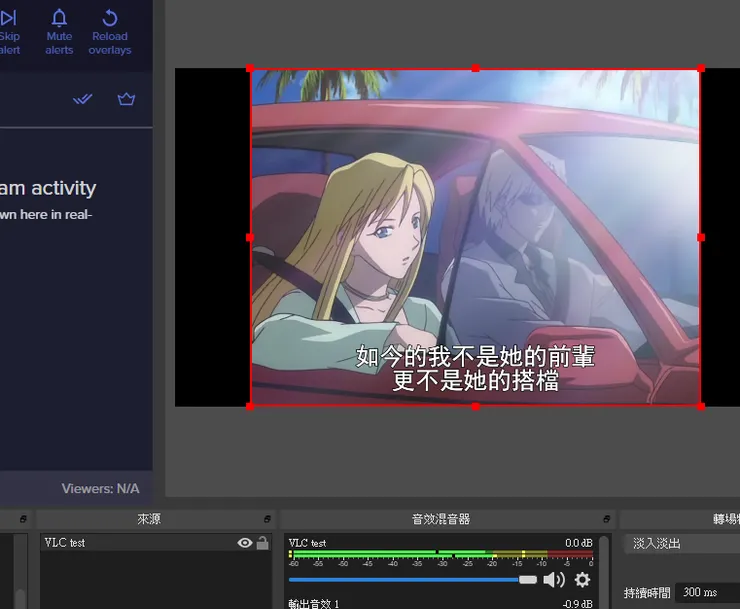Toggle visibility eye of VLC test source
This screenshot has height=609, width=740.
(244, 543)
